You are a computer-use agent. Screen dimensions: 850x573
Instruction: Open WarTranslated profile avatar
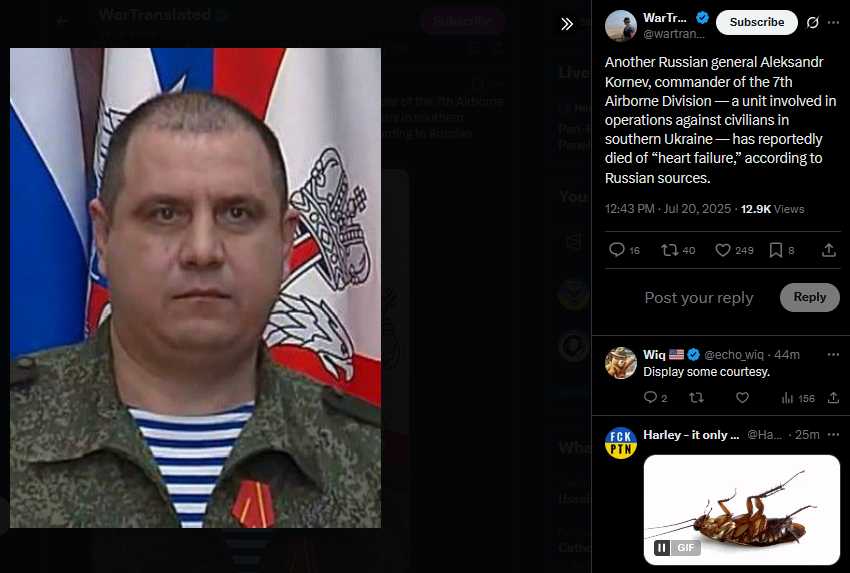point(621,25)
